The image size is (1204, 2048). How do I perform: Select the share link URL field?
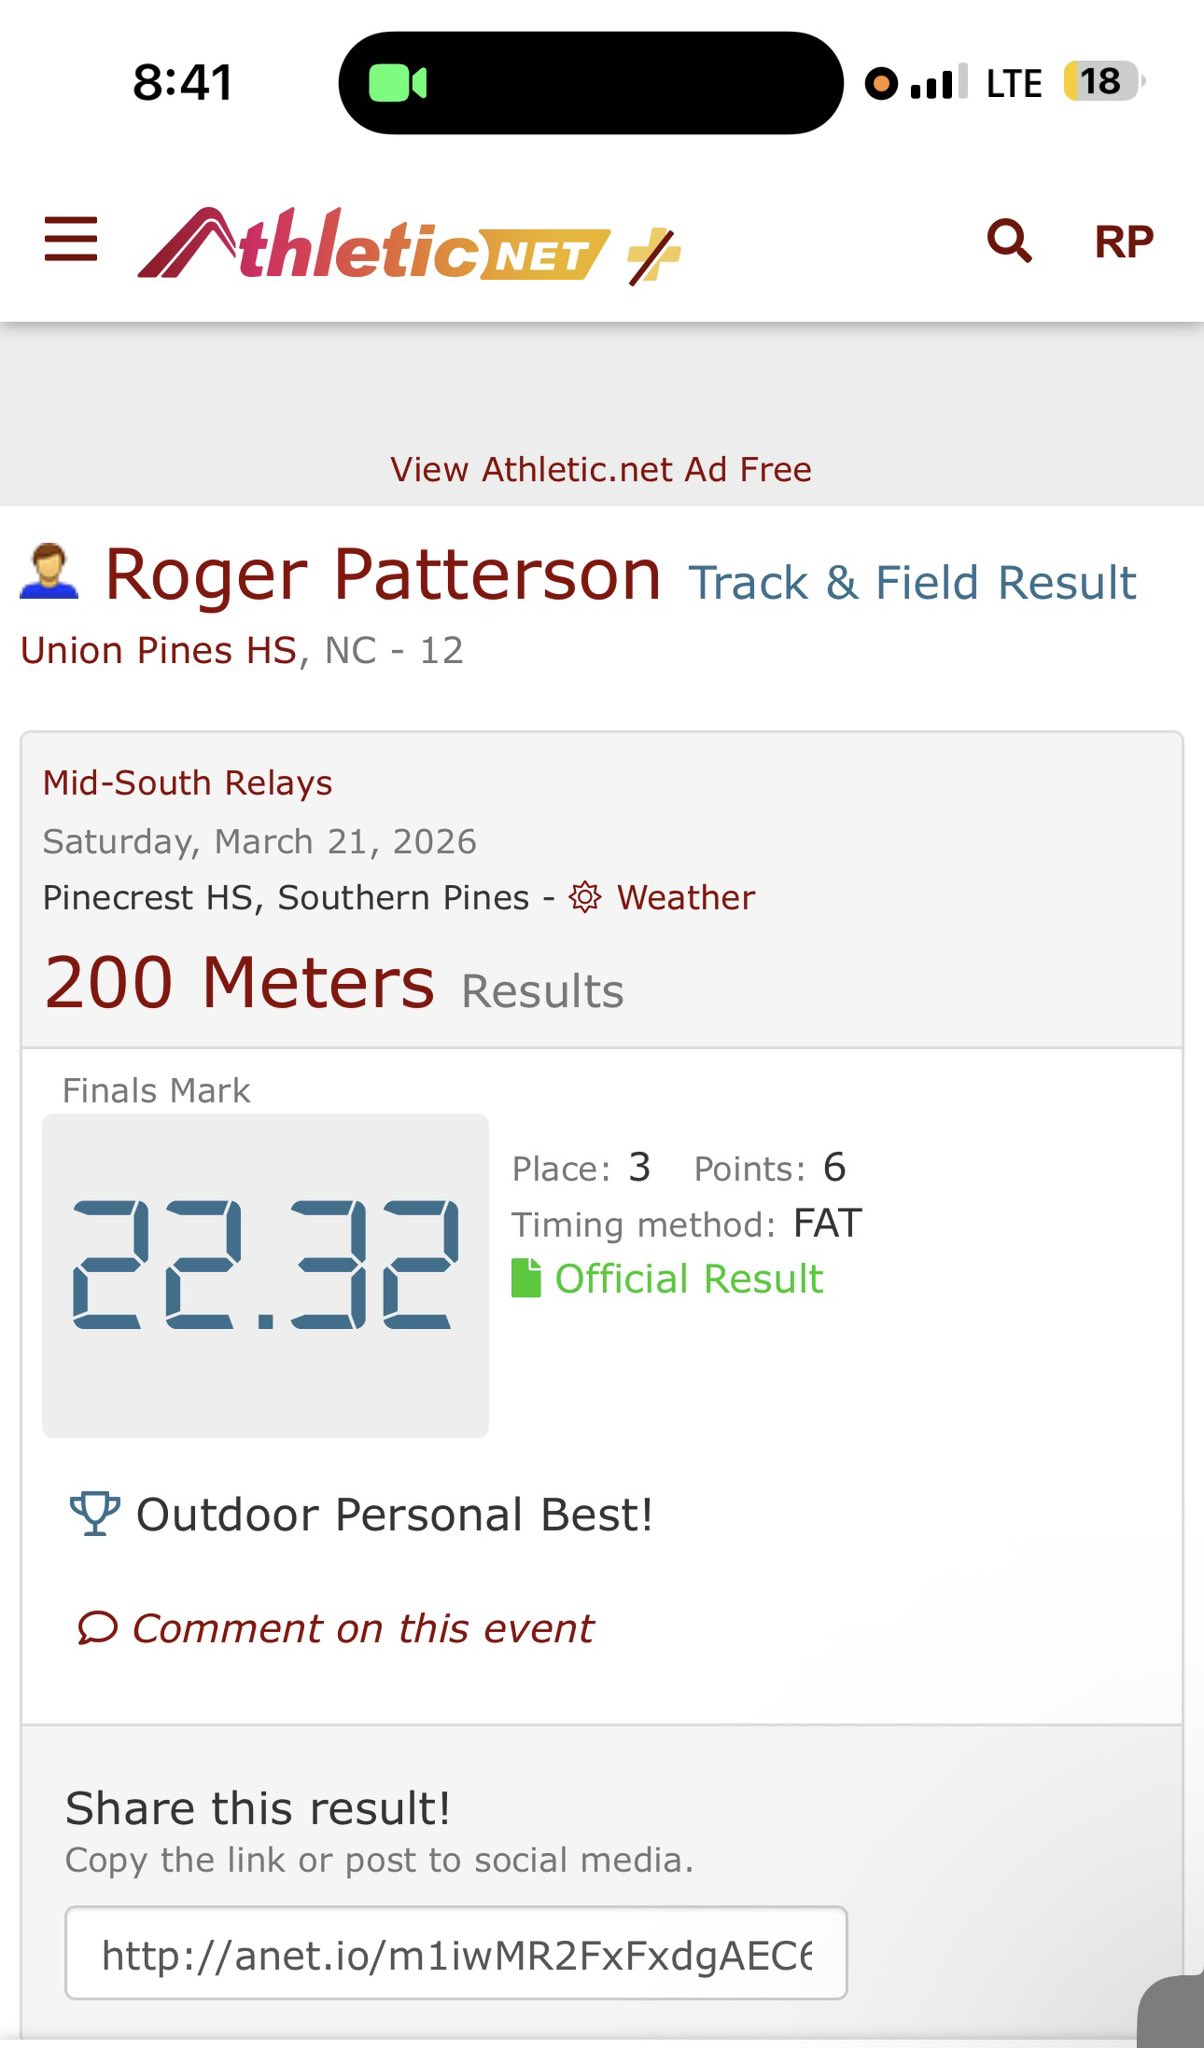tap(456, 1953)
